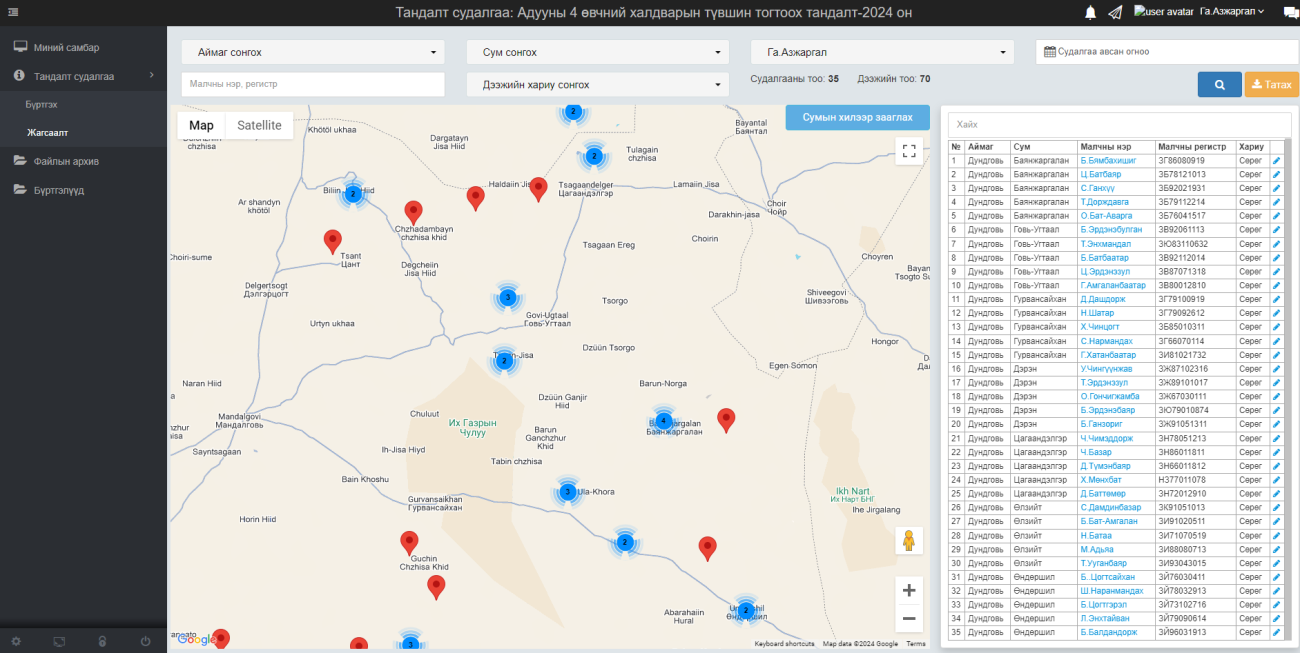Click the lock icon in sidebar footer

point(102,641)
